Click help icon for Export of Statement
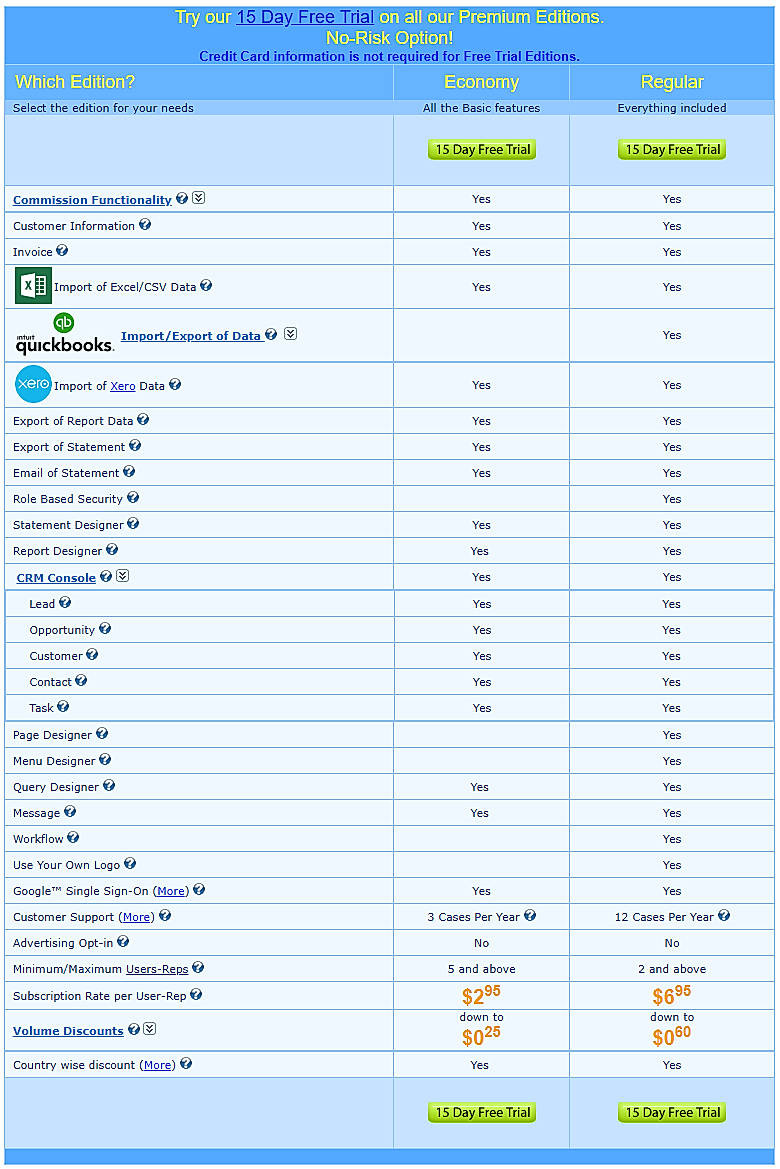Screen dimensions: 780x1169 tap(134, 446)
